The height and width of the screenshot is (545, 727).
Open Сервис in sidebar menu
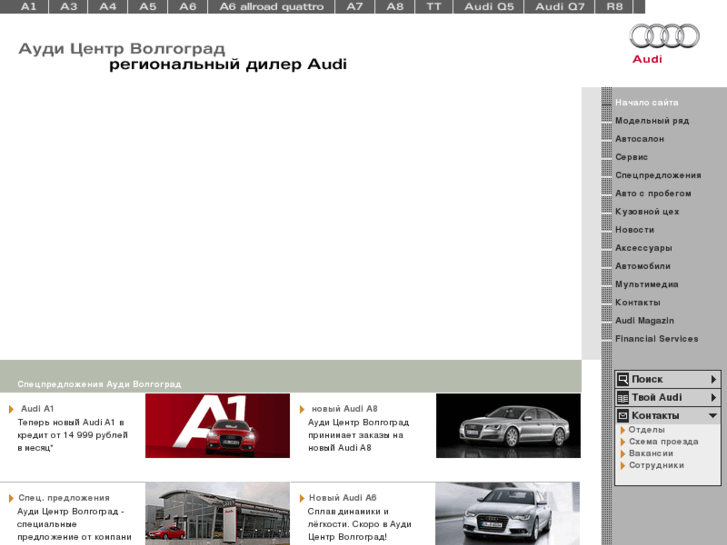pyautogui.click(x=631, y=157)
